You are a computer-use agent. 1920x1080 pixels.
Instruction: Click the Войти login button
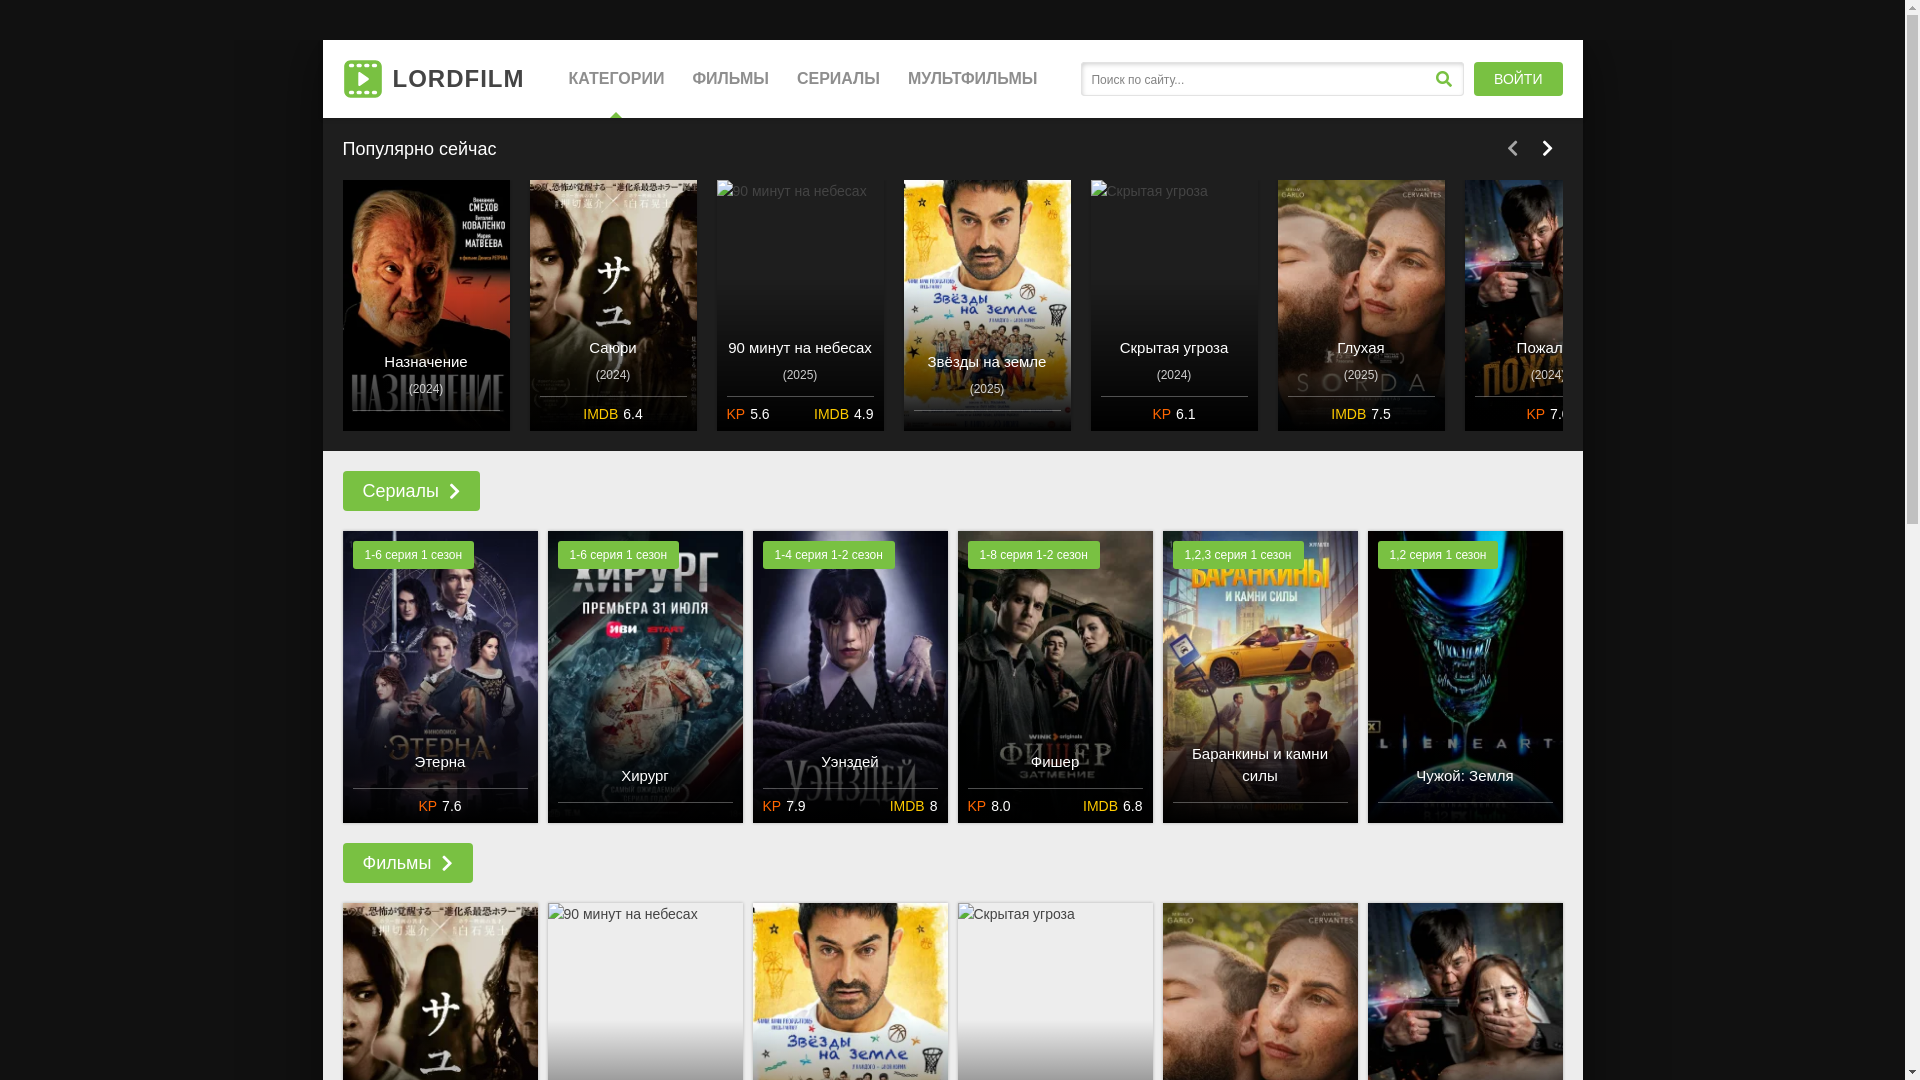[x=1517, y=79]
